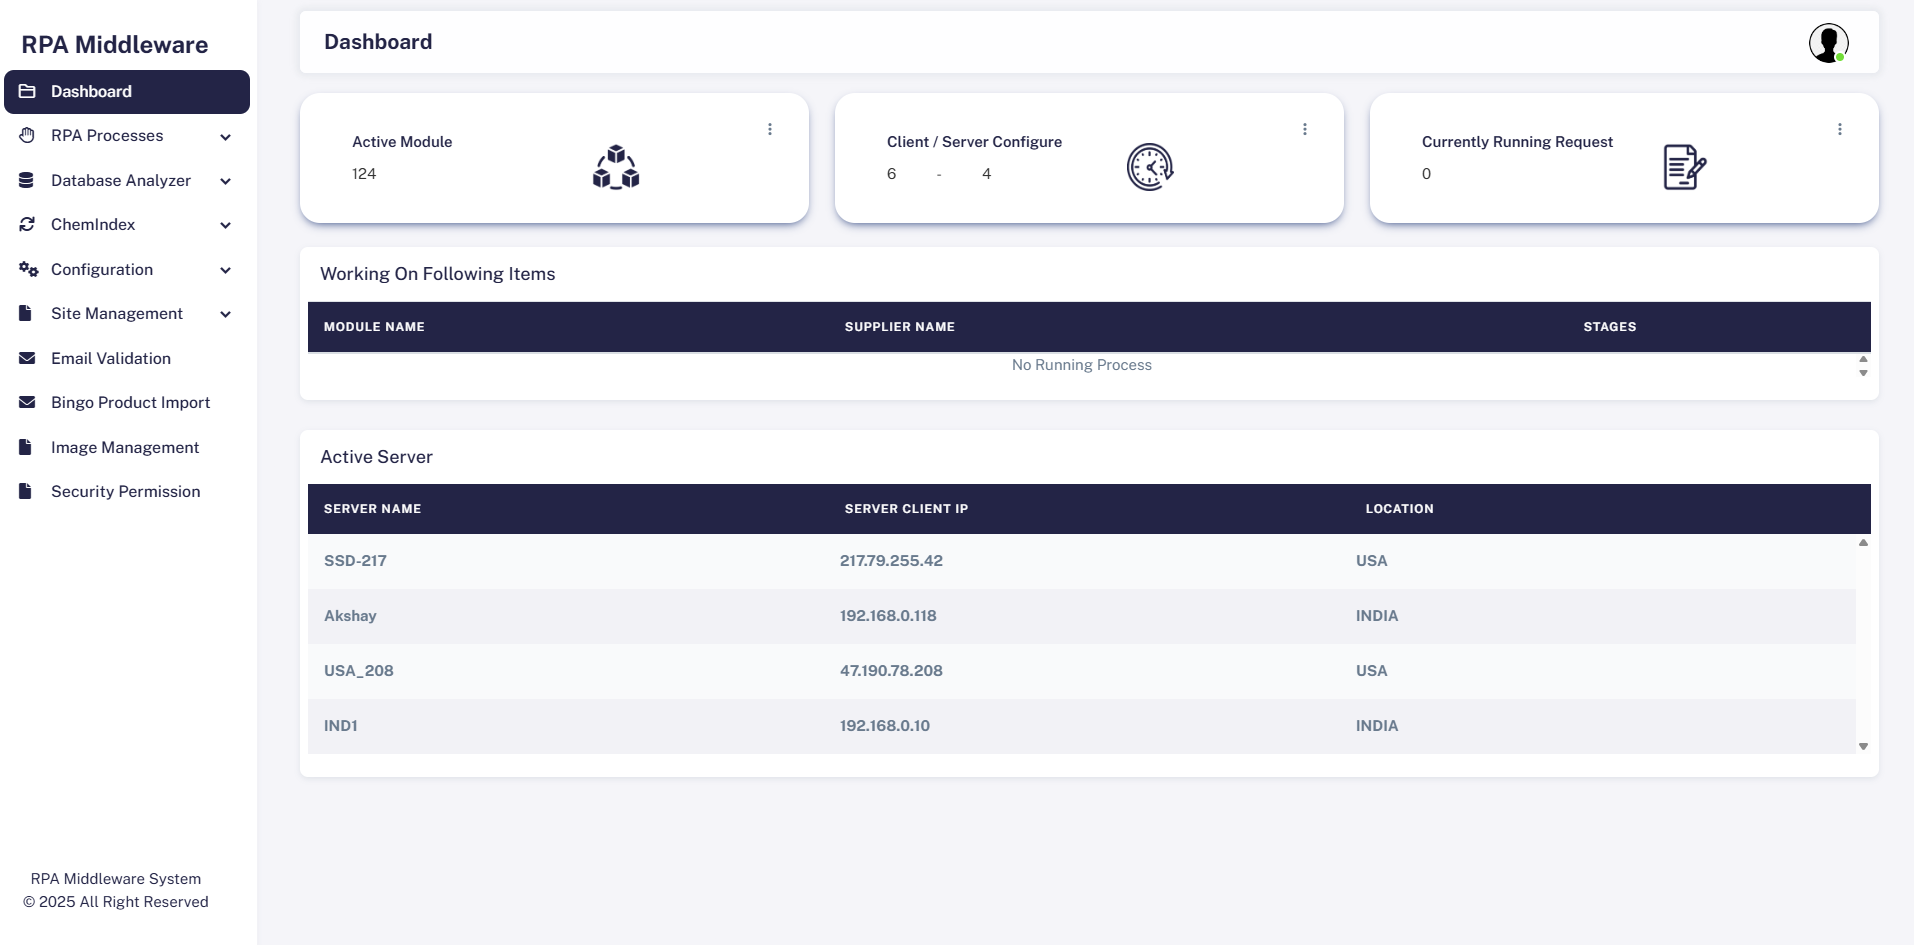Screen dimensions: 1914x945
Task: Open Security Permission menu item
Action: 125,492
